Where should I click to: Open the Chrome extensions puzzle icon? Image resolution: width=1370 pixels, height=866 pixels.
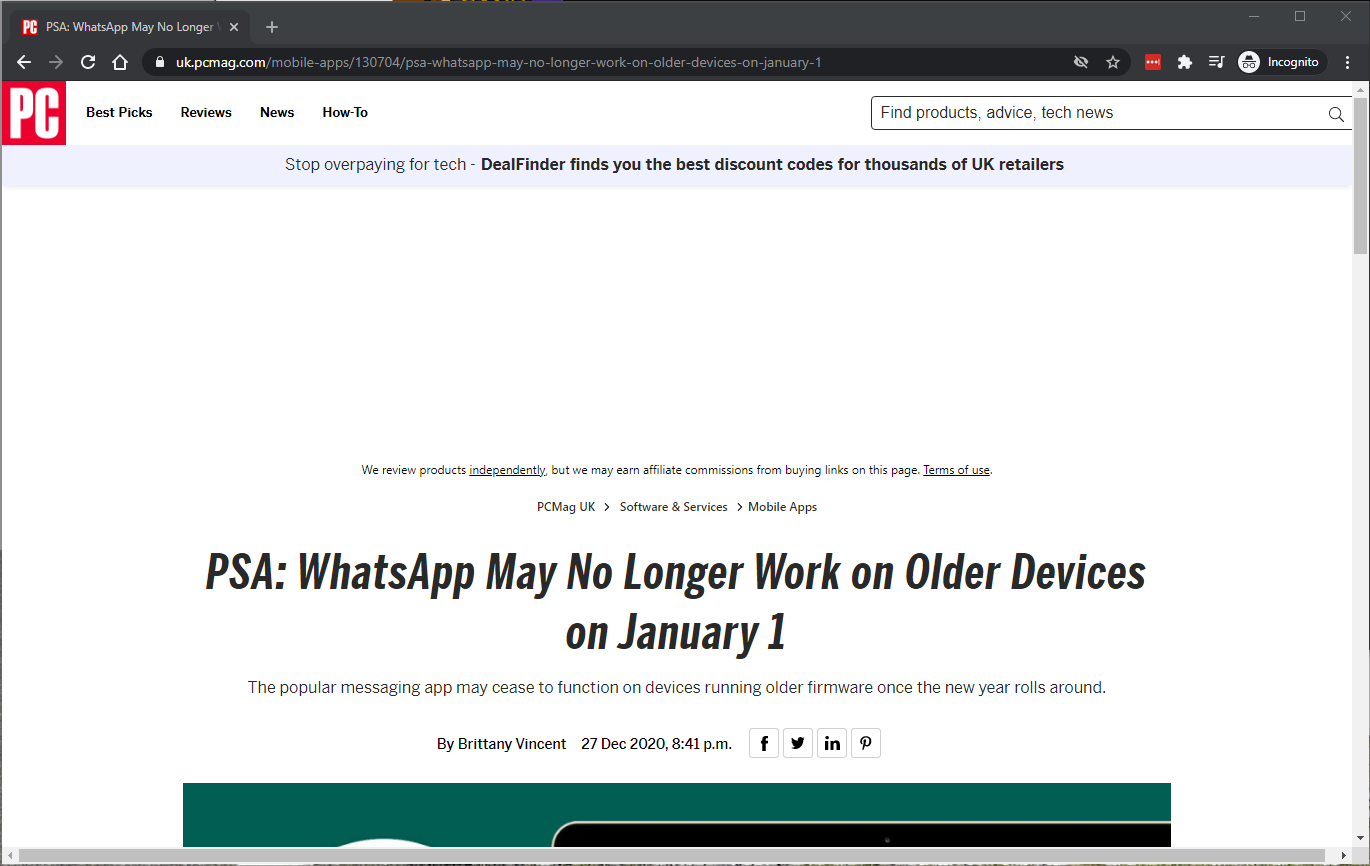pyautogui.click(x=1185, y=62)
